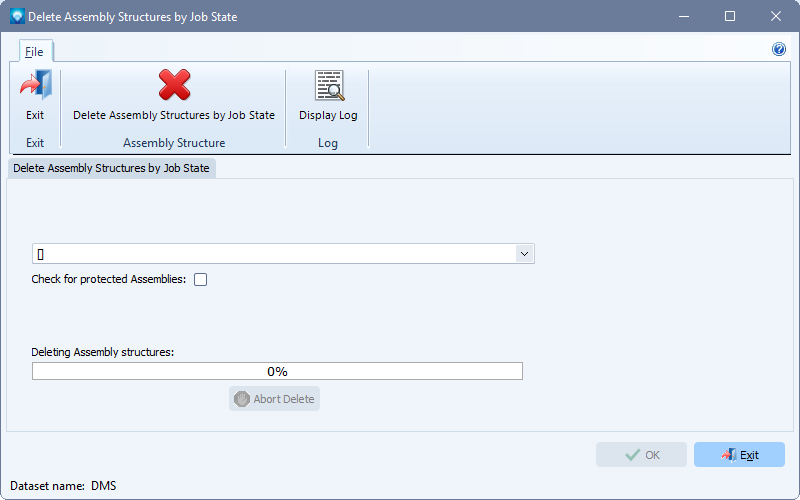Viewport: 800px width, 500px height.
Task: Open the Display Log magnifier icon
Action: click(329, 85)
